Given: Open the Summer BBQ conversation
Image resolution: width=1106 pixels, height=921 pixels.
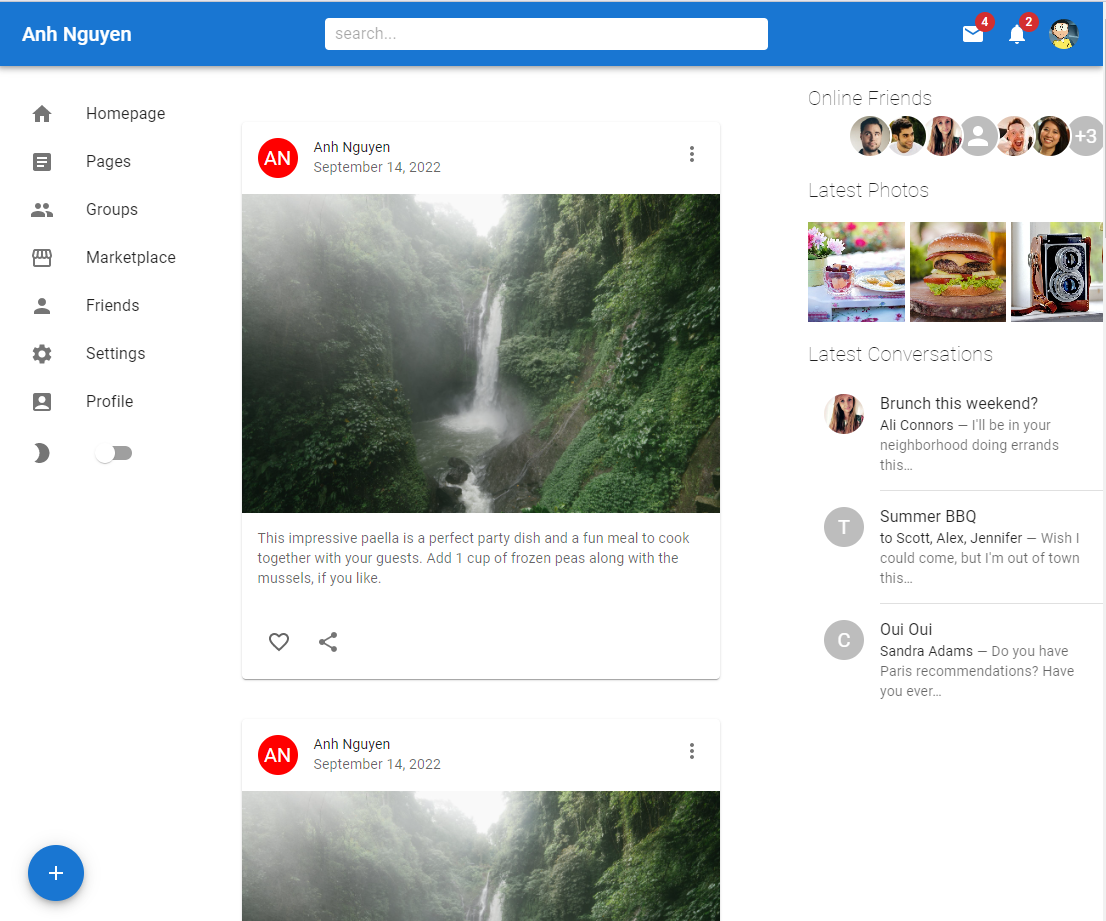Looking at the screenshot, I should click(x=927, y=517).
